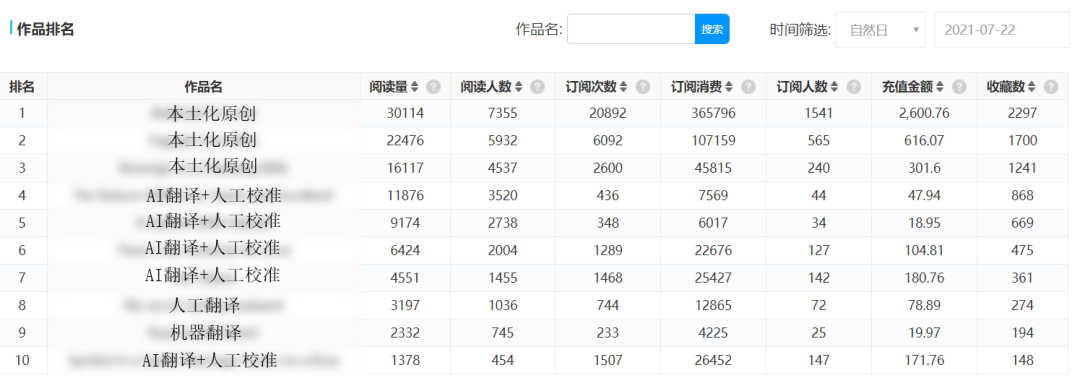Viewport: 1080px width, 386px height.
Task: Click the 104.81 recharge amount cell
Action: point(924,250)
